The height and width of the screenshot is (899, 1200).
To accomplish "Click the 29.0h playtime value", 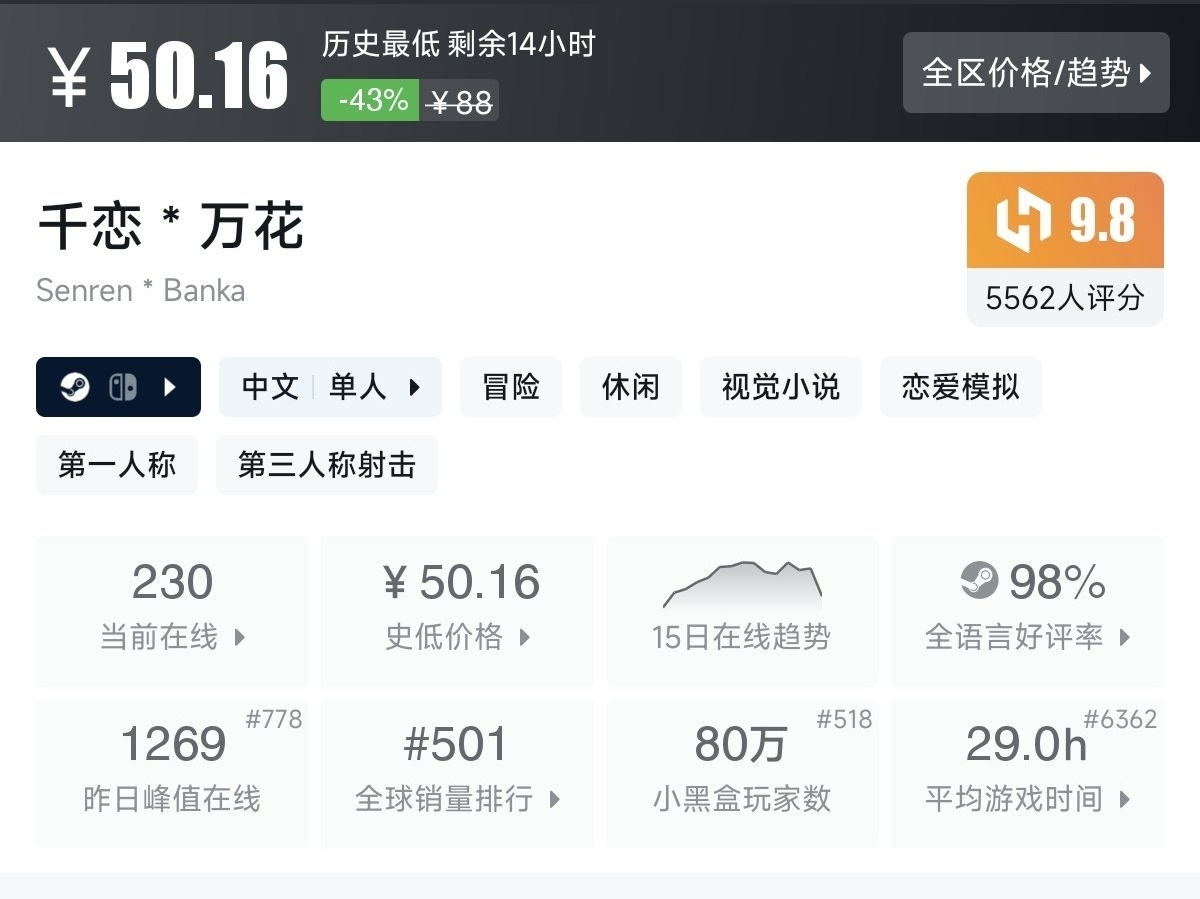I will tap(1026, 744).
